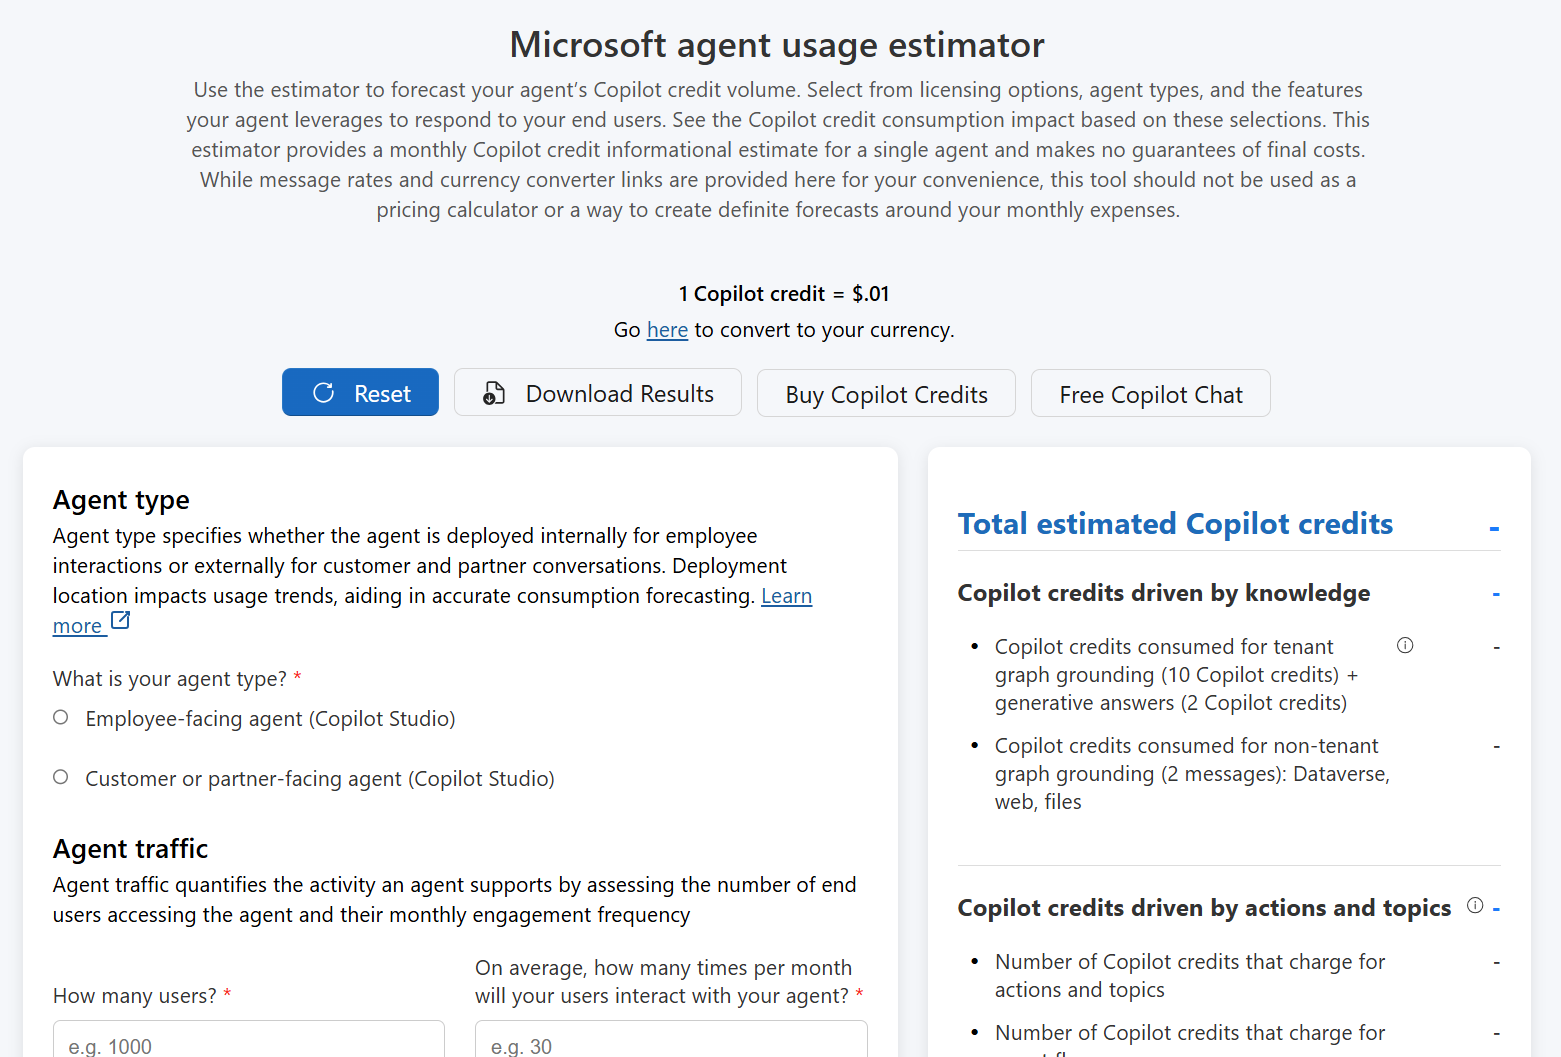Click Copilot credits driven by actions heading
Viewport: 1561px width, 1057px height.
1203,908
